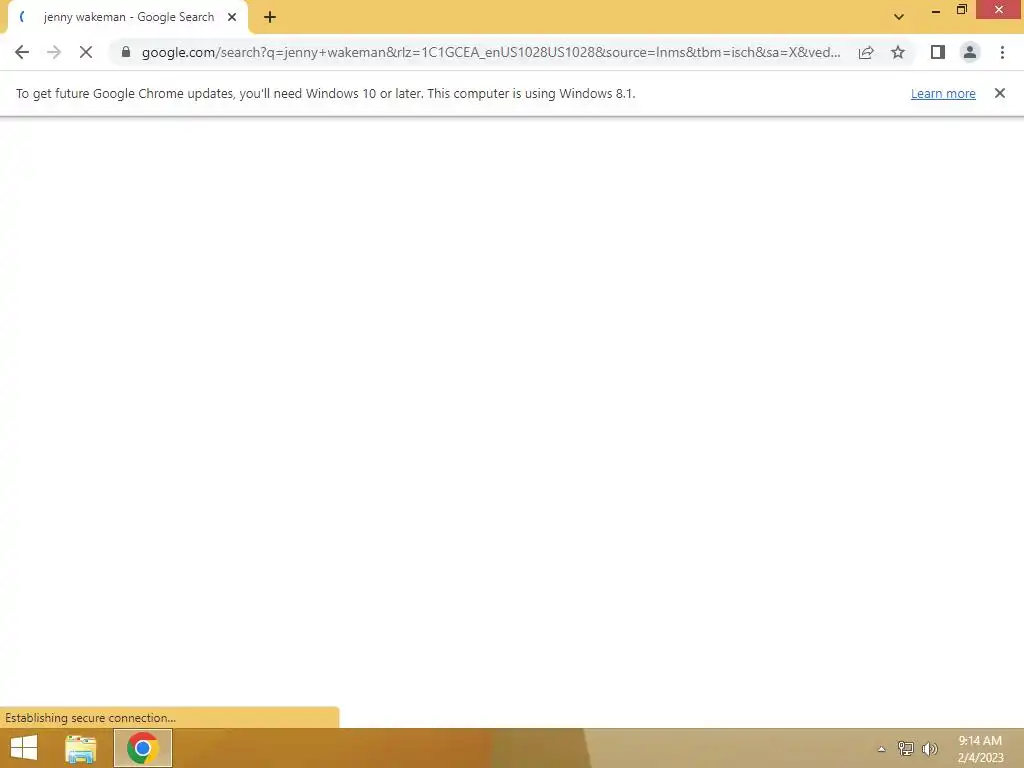The width and height of the screenshot is (1024, 768).
Task: Click the Windows 10 update message text
Action: (x=325, y=93)
